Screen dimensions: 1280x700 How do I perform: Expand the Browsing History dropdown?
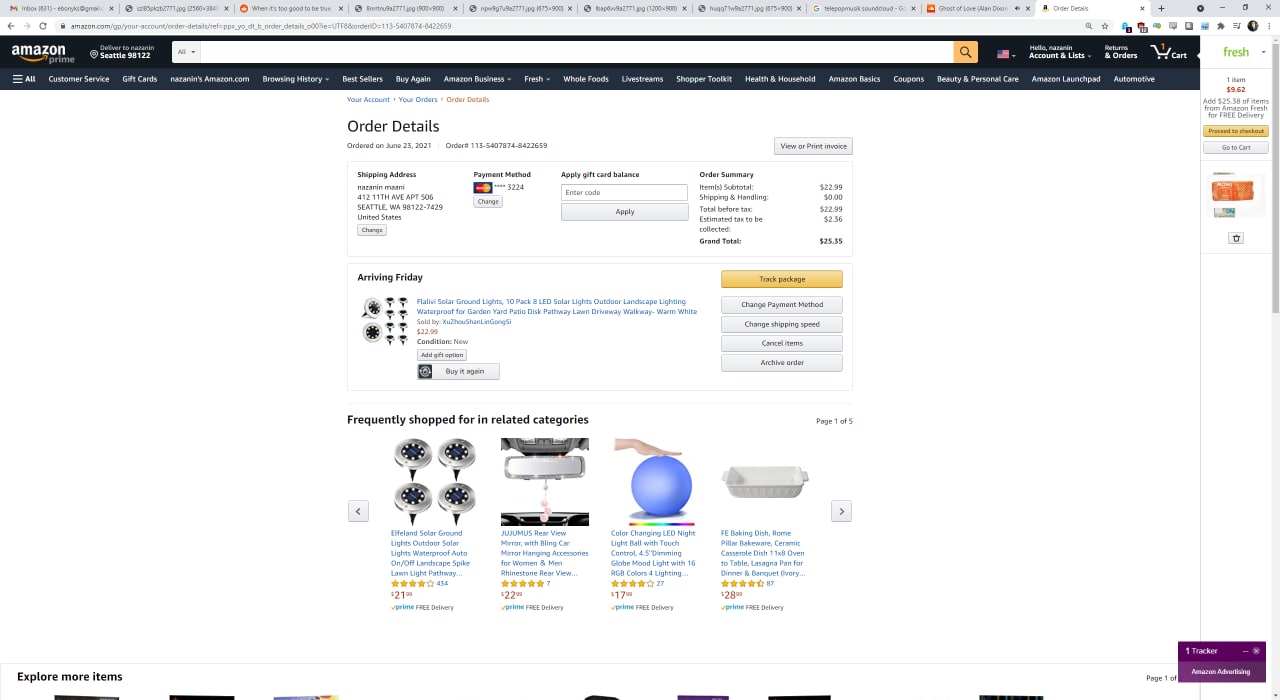point(296,79)
